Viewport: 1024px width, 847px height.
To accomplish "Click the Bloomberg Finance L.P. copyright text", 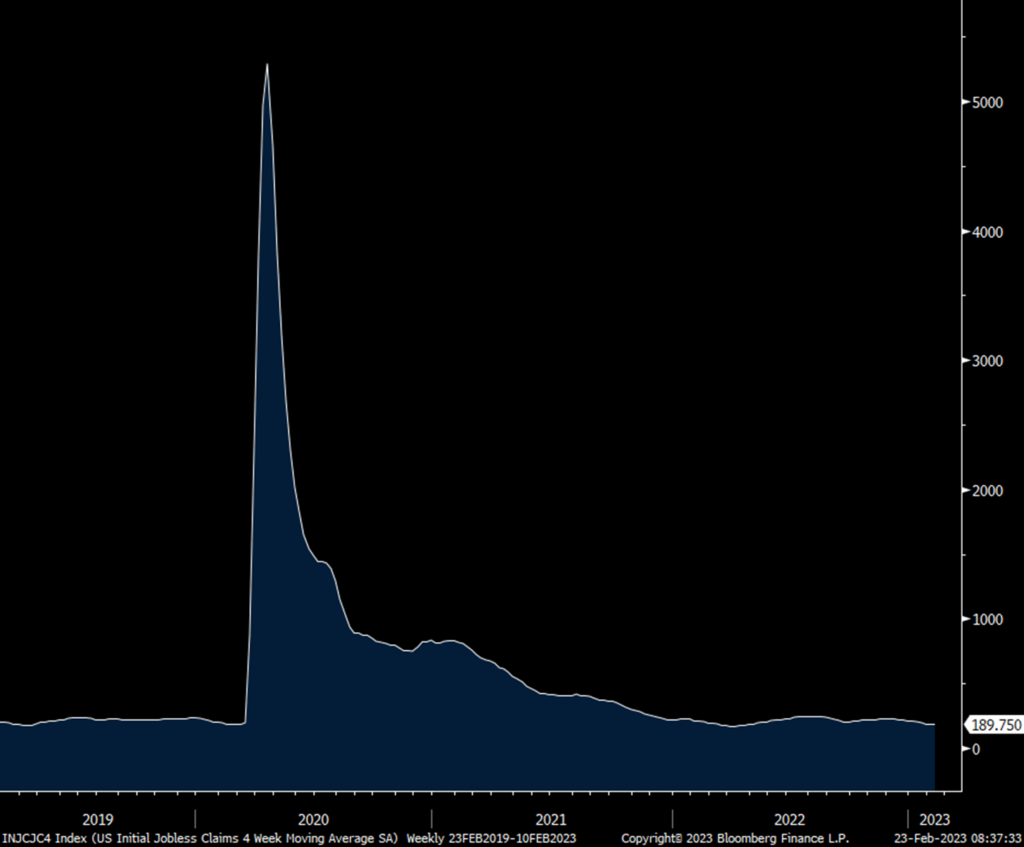I will (735, 839).
